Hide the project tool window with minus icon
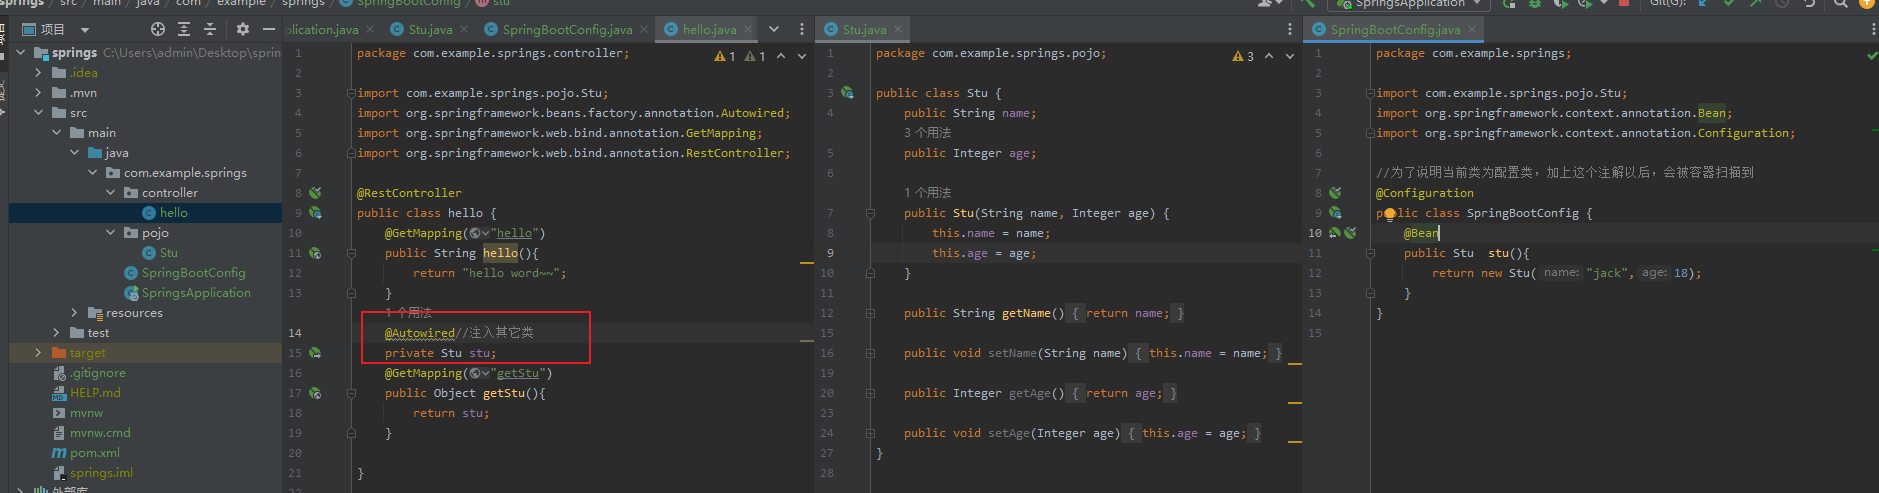The width and height of the screenshot is (1879, 493). [x=268, y=29]
